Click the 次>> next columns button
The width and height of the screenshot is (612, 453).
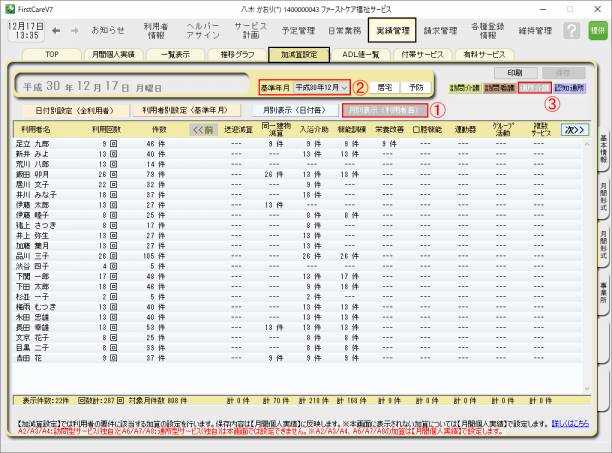[574, 129]
